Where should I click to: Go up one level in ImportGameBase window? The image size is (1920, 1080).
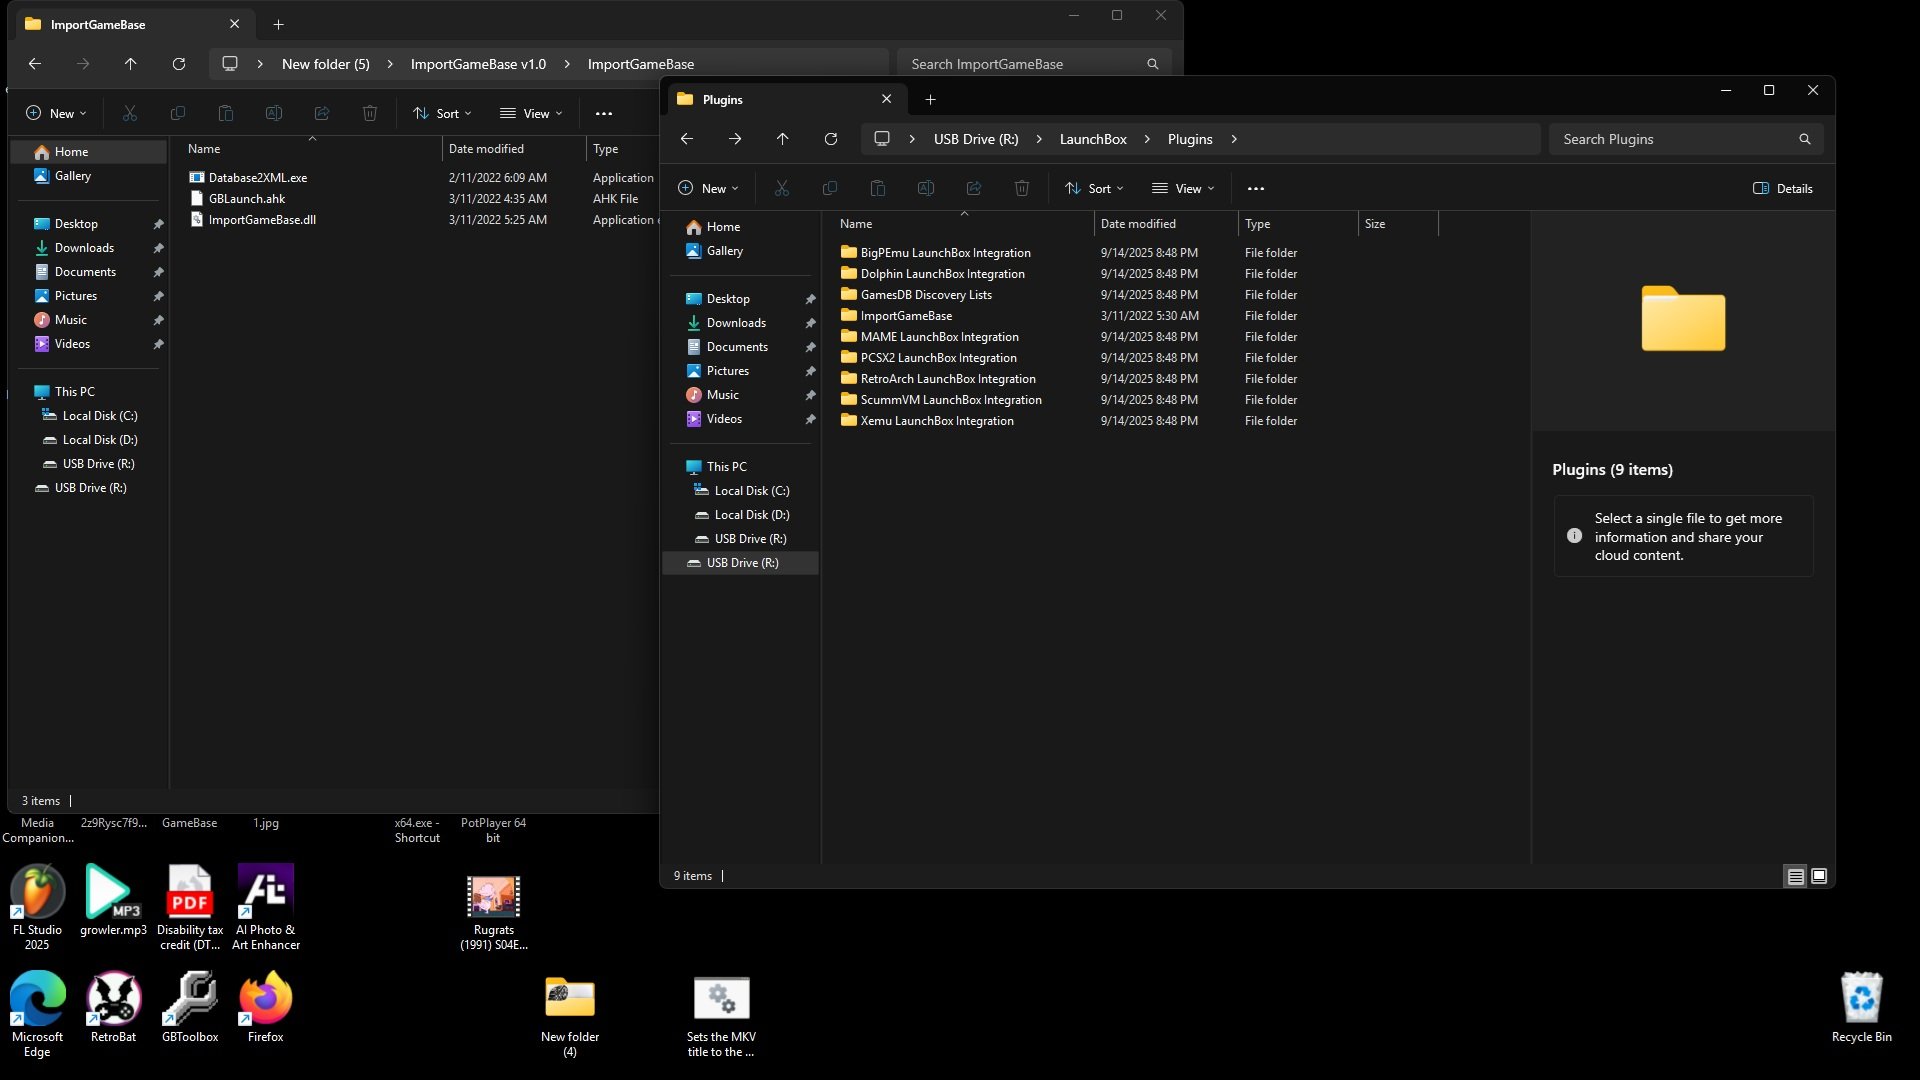pyautogui.click(x=131, y=64)
